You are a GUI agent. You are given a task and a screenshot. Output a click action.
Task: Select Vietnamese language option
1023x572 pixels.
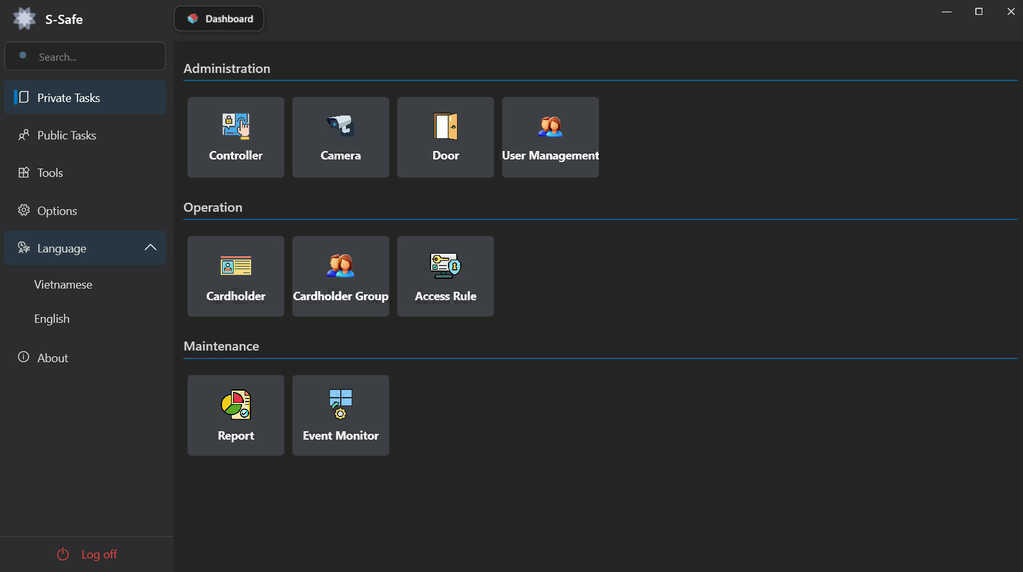tap(63, 285)
